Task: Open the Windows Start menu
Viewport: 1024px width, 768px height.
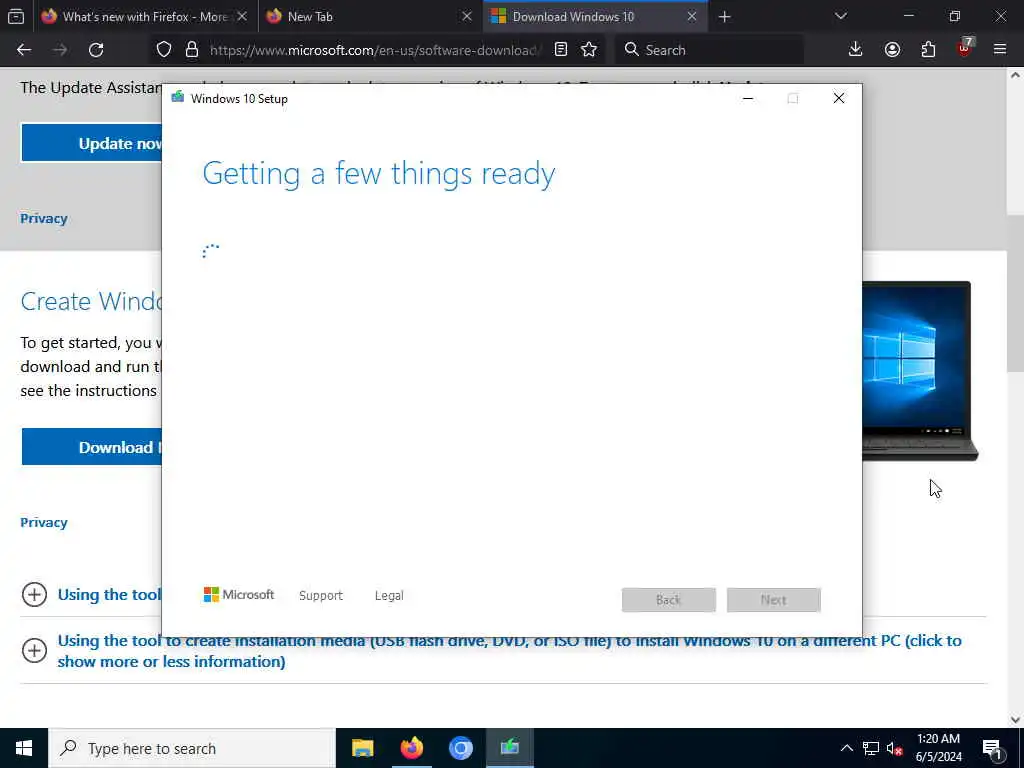Action: (x=24, y=748)
